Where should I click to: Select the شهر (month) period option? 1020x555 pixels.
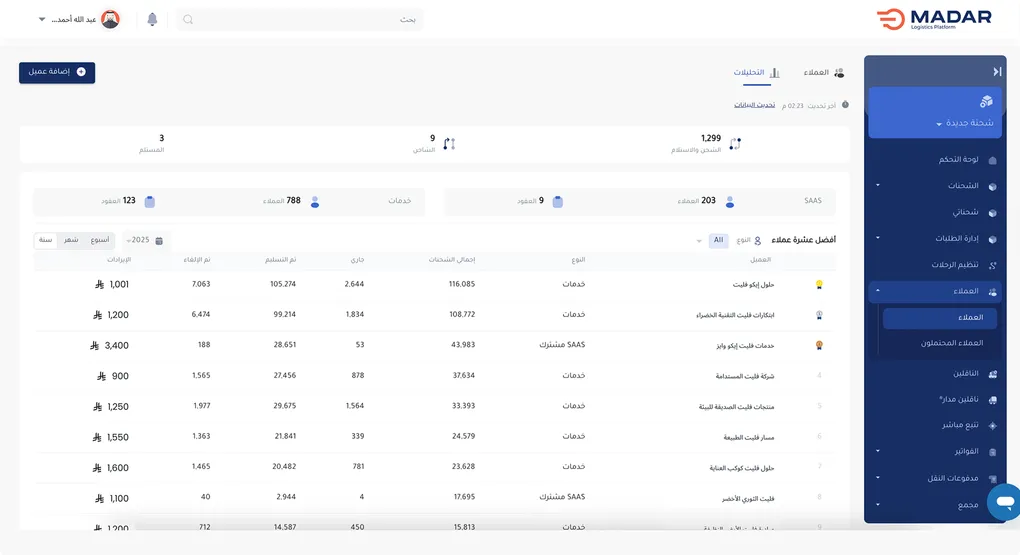point(72,240)
